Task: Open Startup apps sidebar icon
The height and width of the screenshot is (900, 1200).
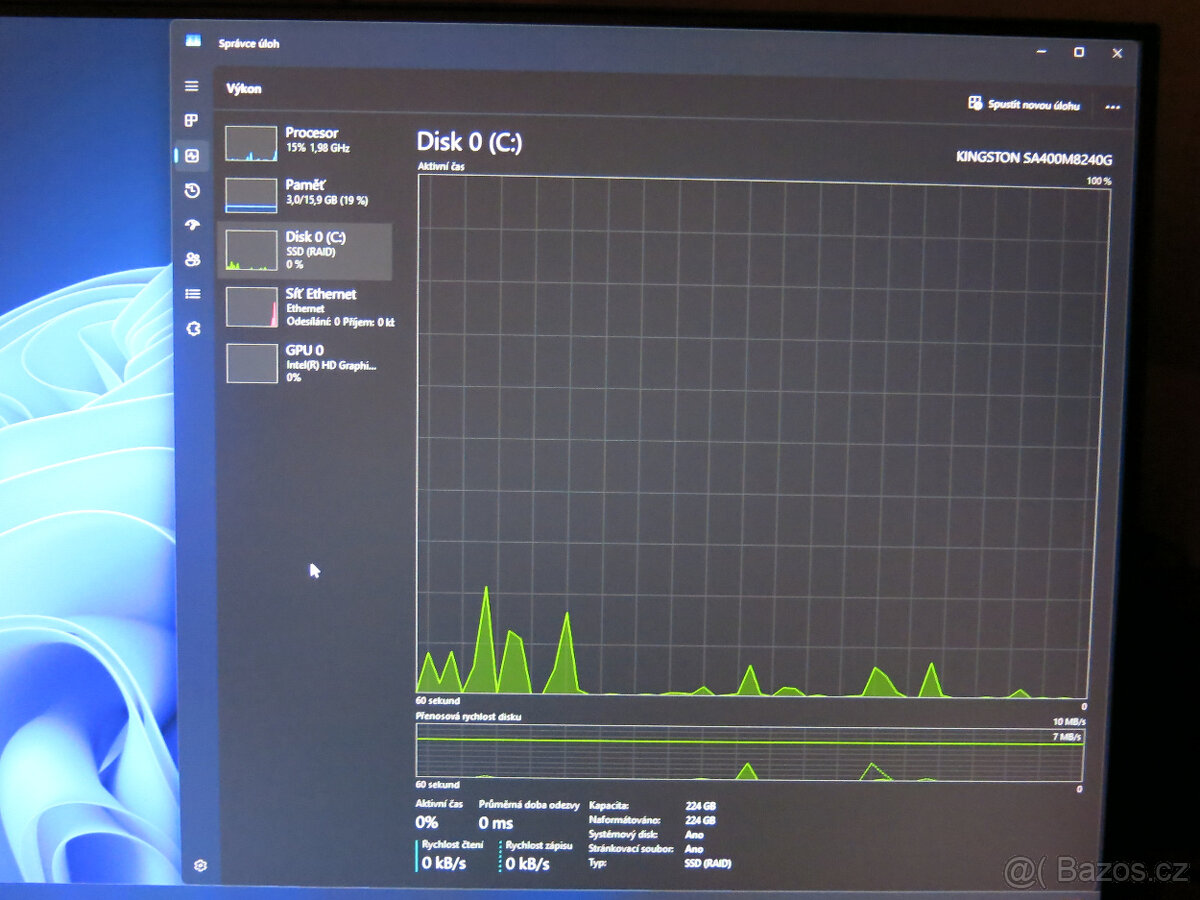Action: click(192, 225)
